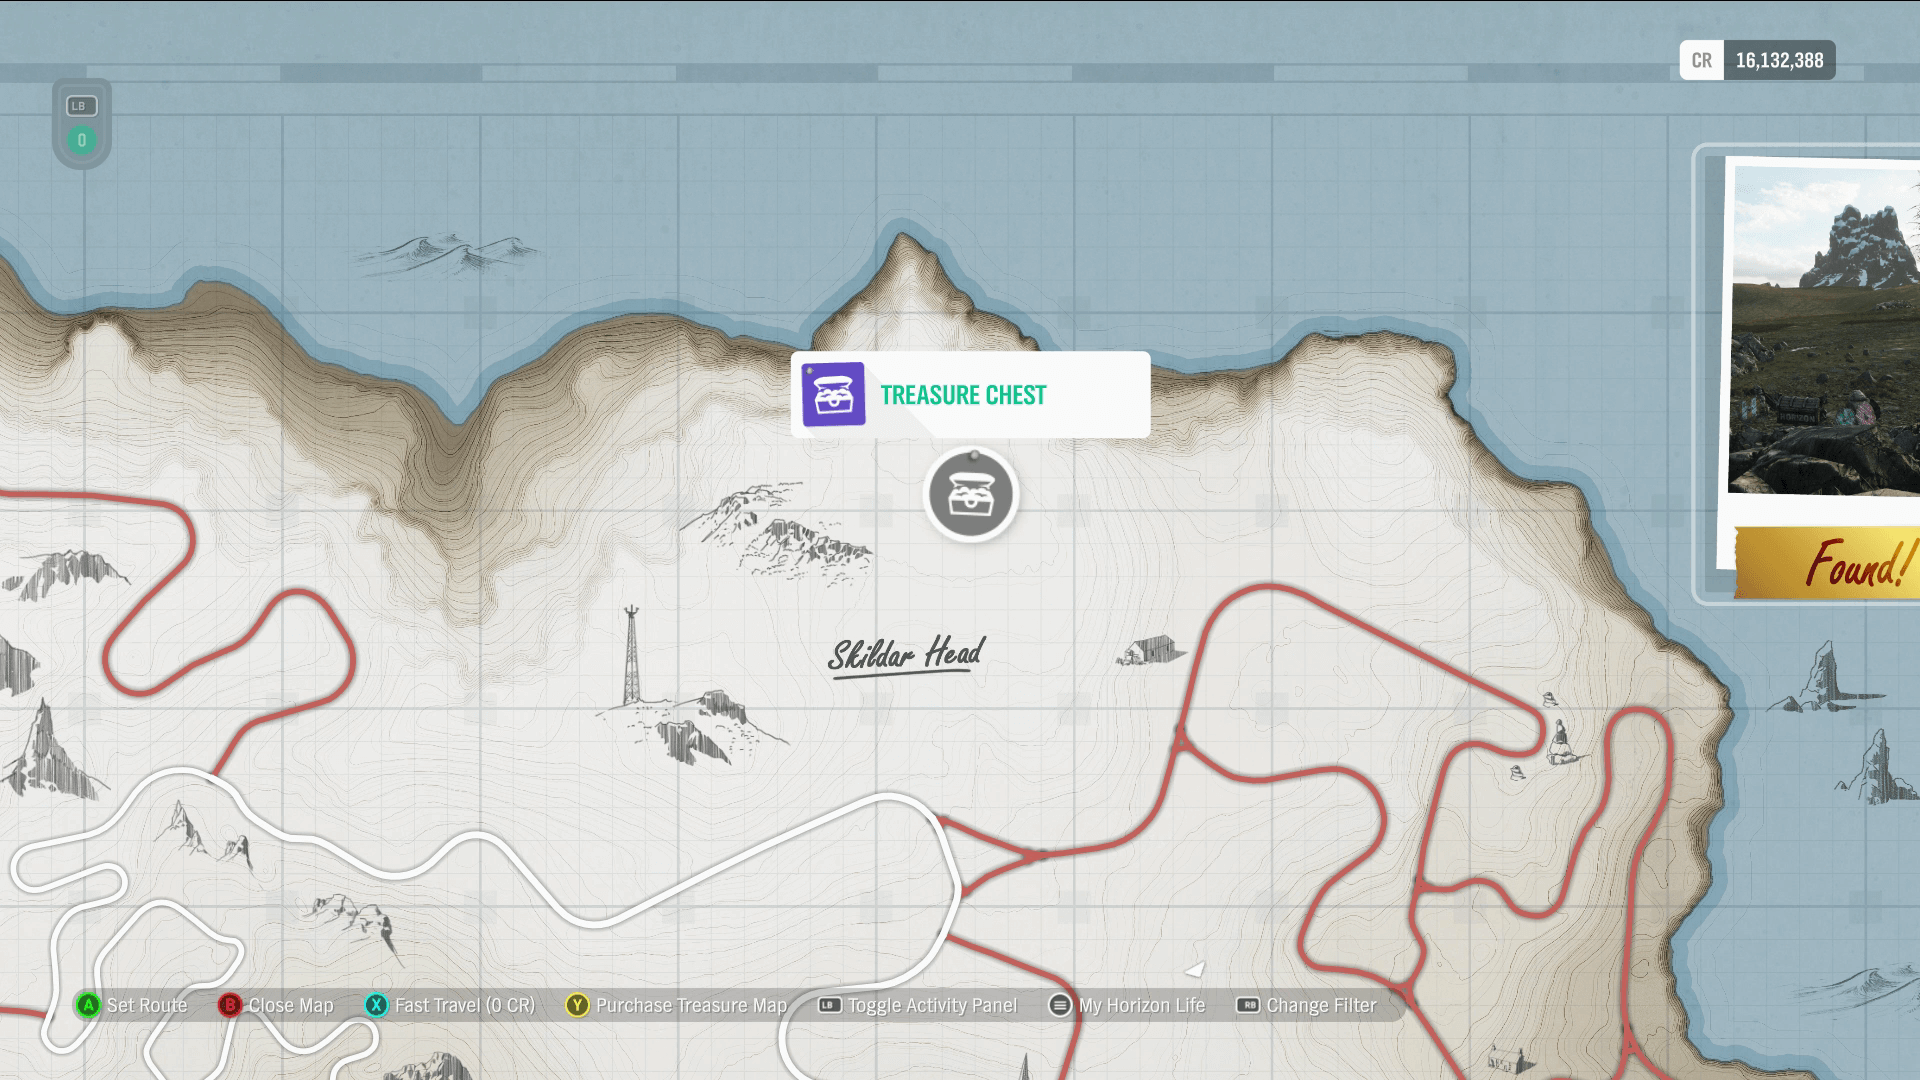Screen dimensions: 1920x1080
Task: Click the RB icon beside Change Filter
Action: (1248, 1005)
